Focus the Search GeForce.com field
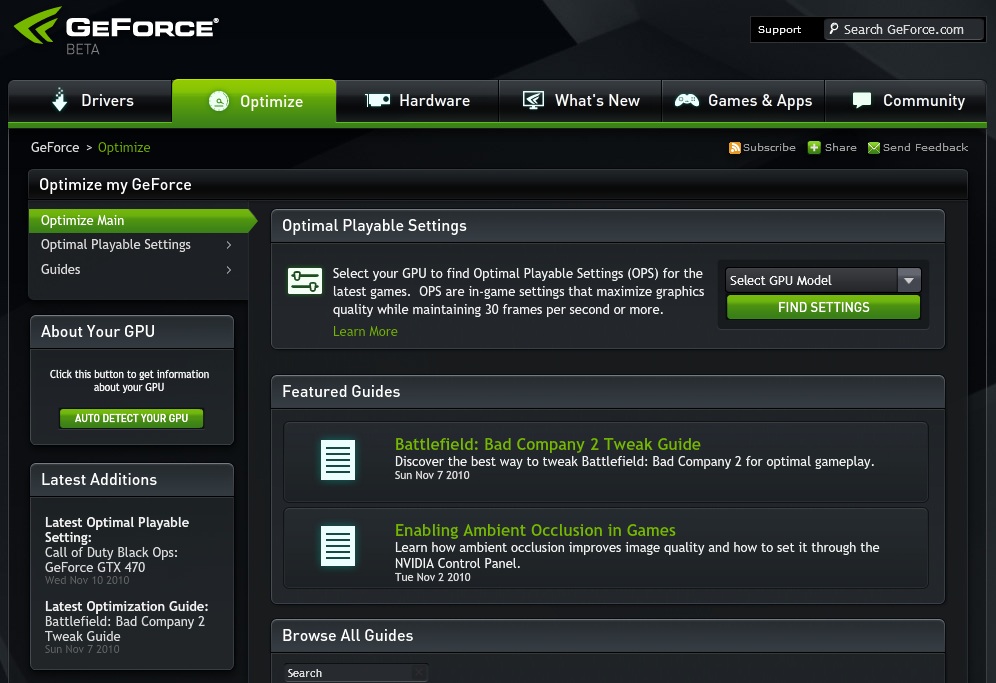996x683 pixels. tap(904, 29)
